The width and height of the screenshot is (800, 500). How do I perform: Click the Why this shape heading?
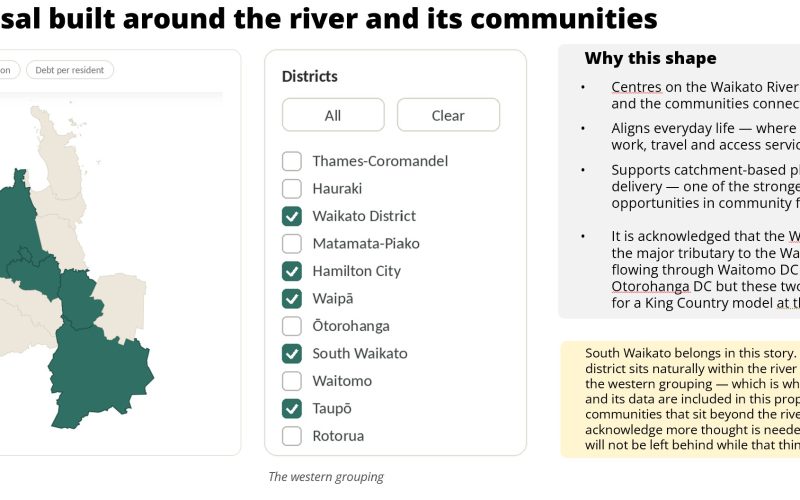click(651, 58)
